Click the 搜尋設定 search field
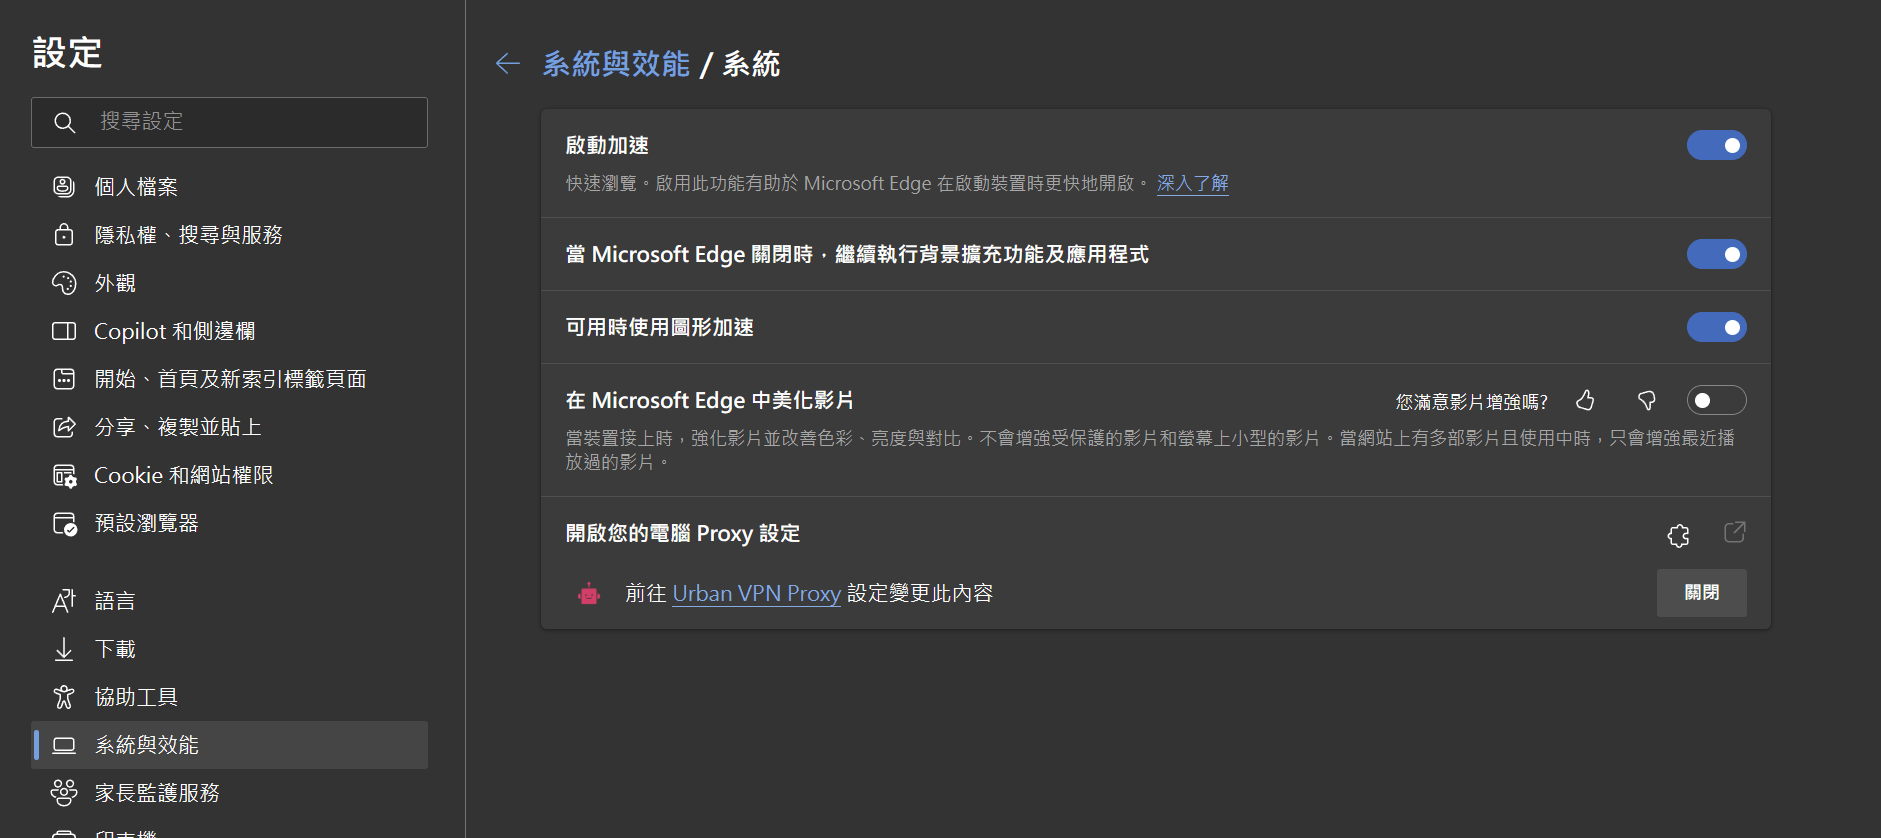The height and width of the screenshot is (838, 1881). (x=230, y=122)
